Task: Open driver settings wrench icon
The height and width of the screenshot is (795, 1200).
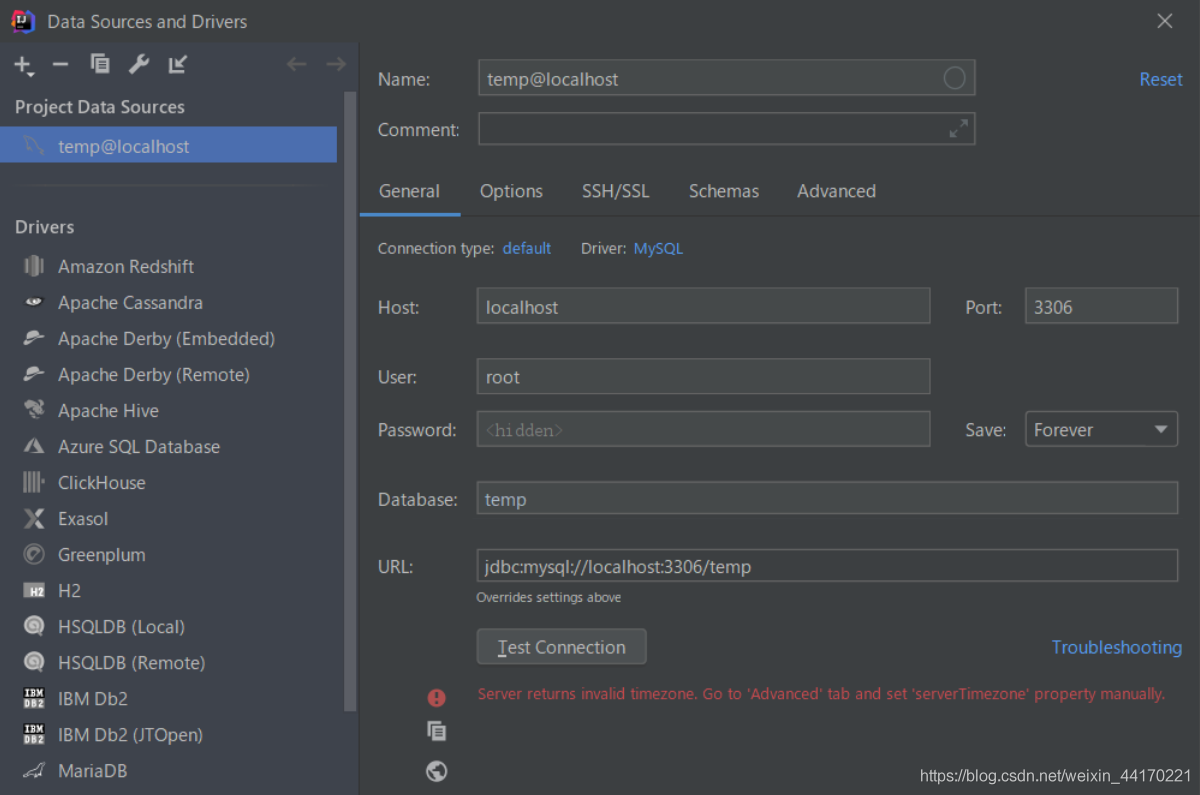Action: tap(139, 64)
